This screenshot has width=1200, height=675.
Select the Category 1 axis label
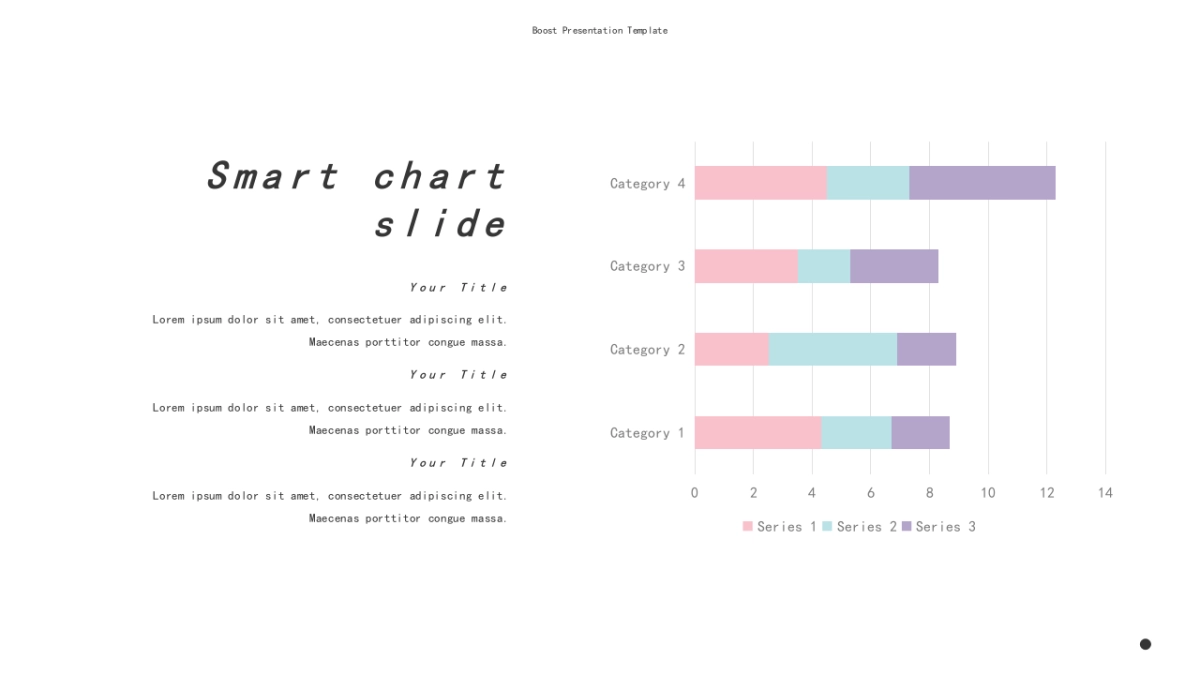click(x=648, y=433)
